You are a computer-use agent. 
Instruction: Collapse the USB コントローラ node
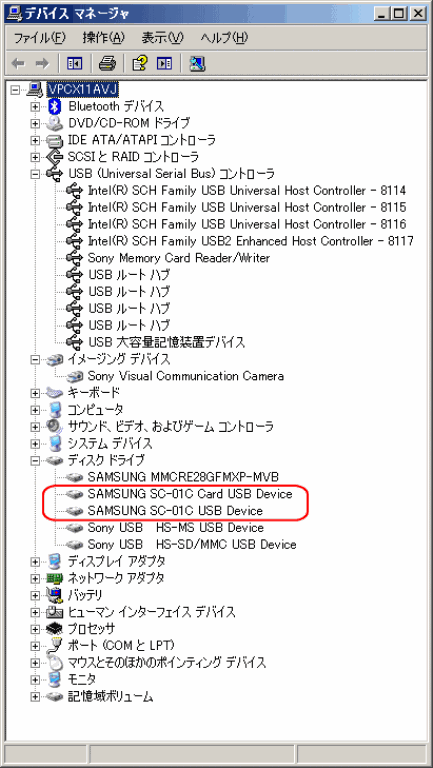pos(35,174)
